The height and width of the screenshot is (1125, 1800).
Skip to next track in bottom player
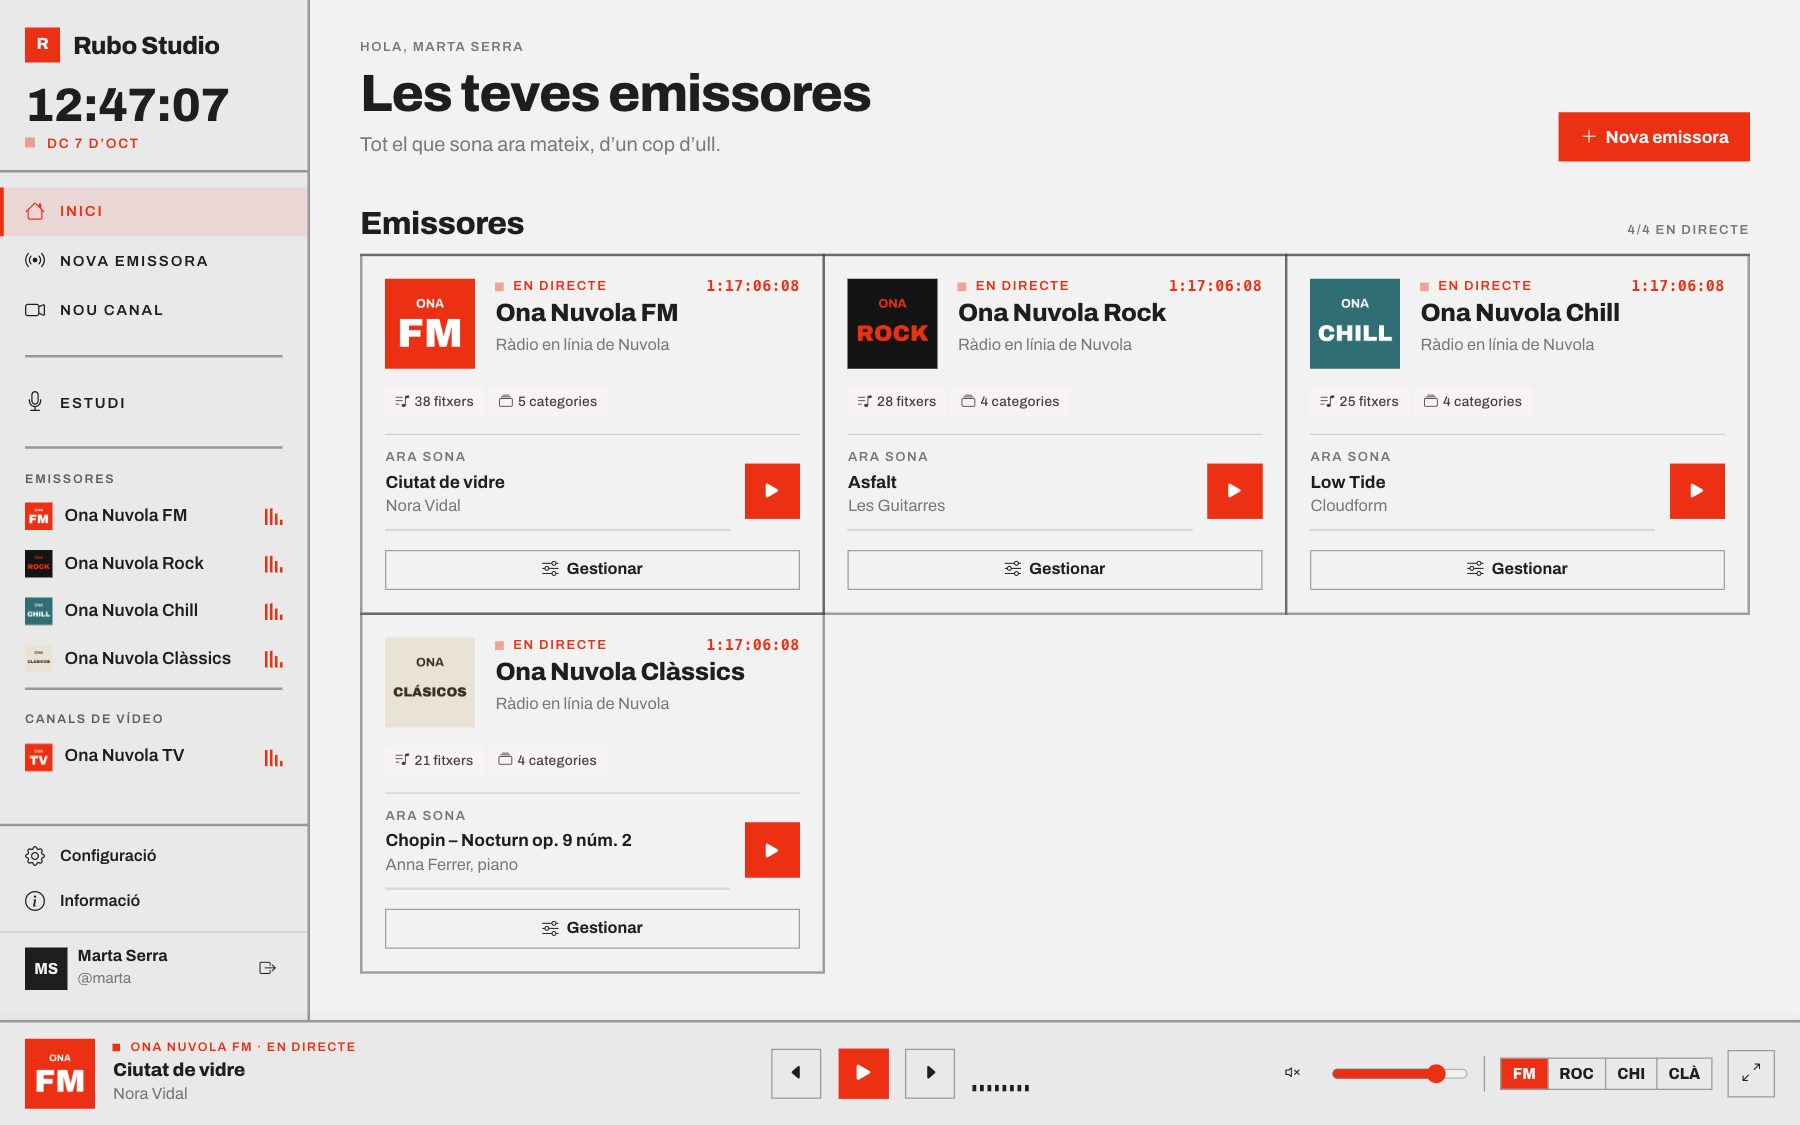pos(930,1073)
